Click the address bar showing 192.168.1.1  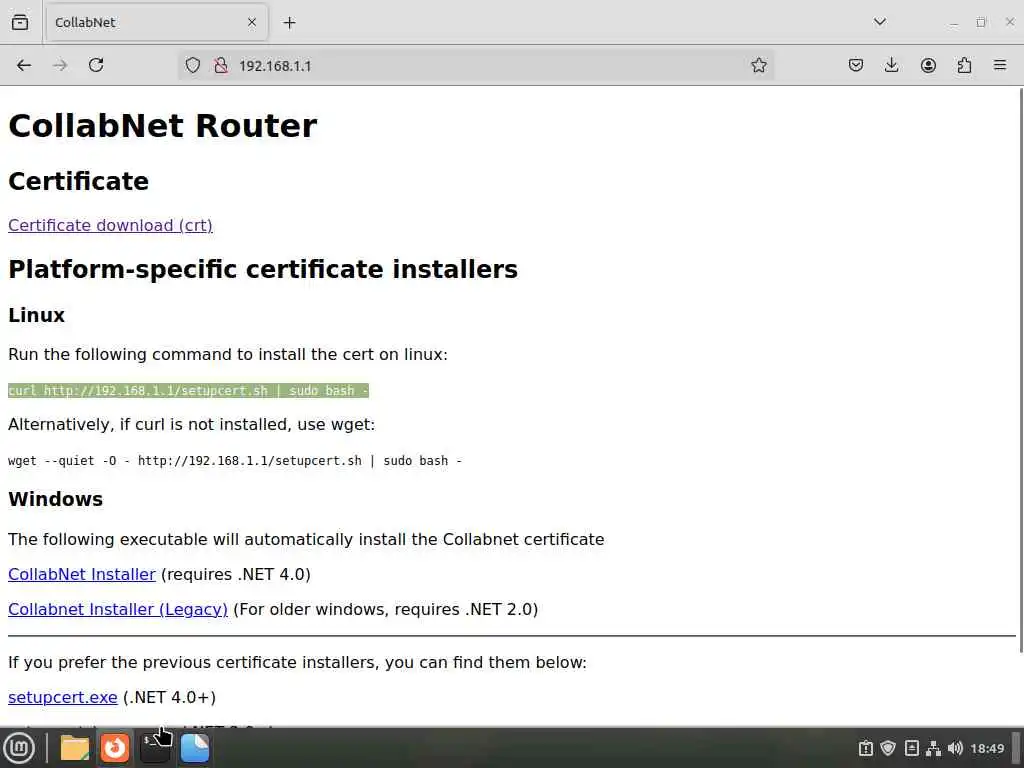click(x=475, y=65)
